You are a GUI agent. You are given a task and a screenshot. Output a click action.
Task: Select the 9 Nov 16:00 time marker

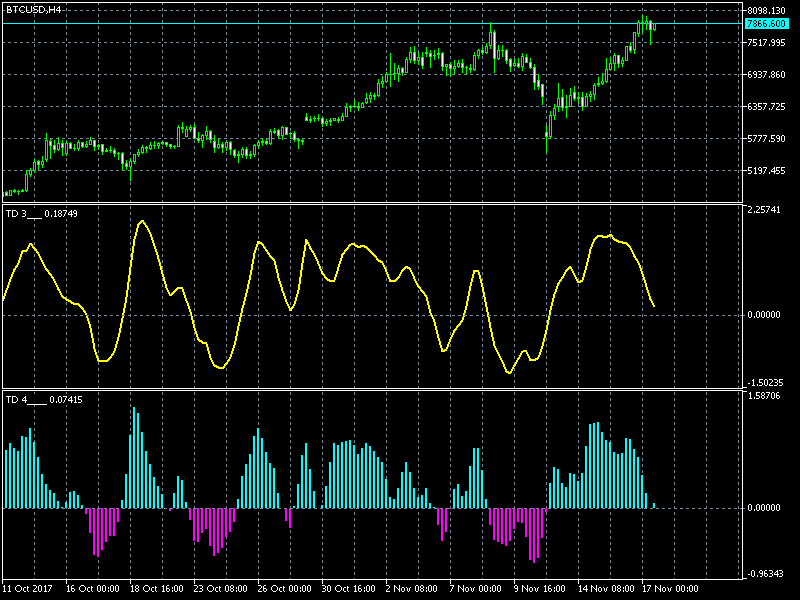[x=539, y=589]
